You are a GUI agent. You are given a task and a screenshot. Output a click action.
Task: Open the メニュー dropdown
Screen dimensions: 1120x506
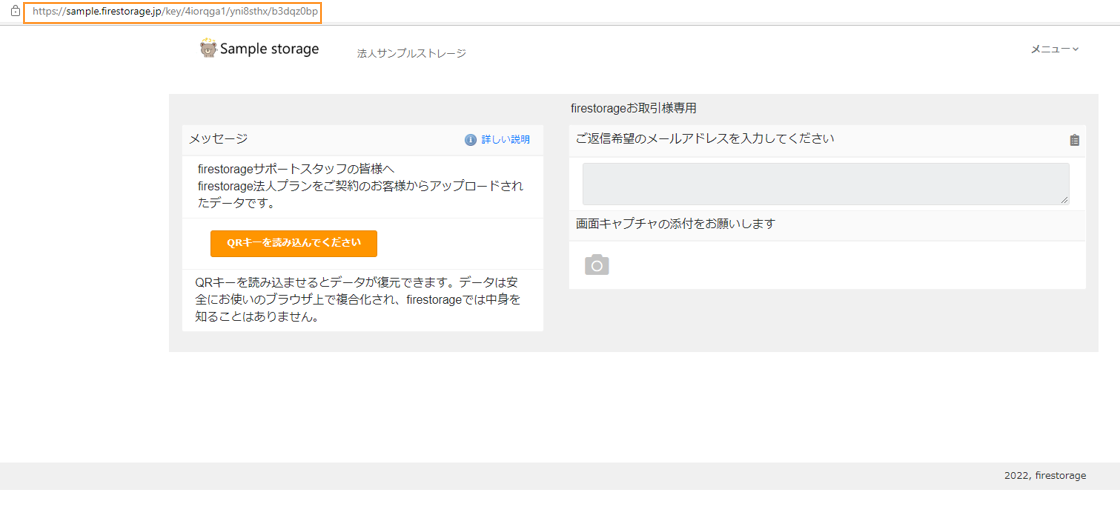[x=1054, y=49]
